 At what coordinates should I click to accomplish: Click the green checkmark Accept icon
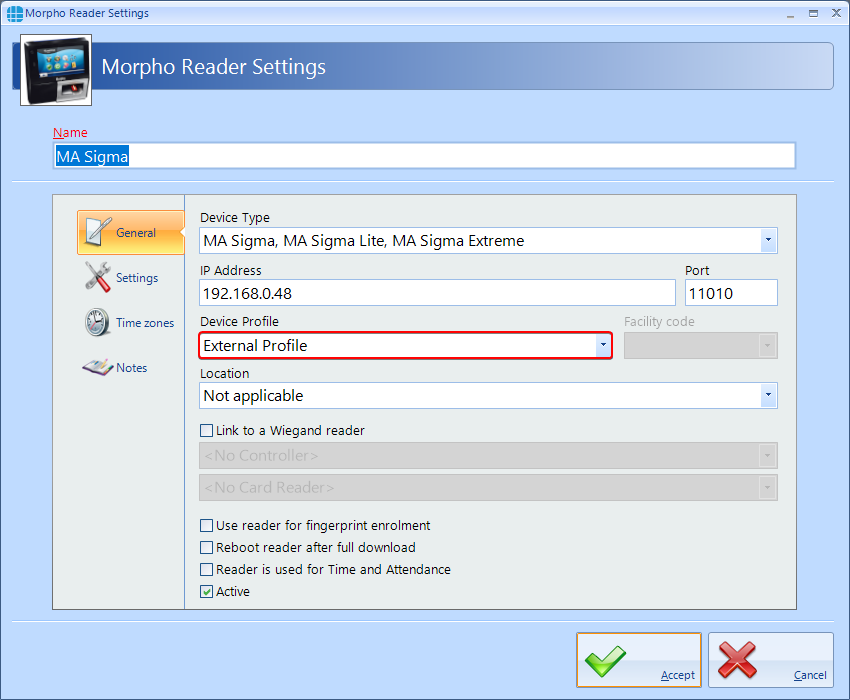pos(605,661)
